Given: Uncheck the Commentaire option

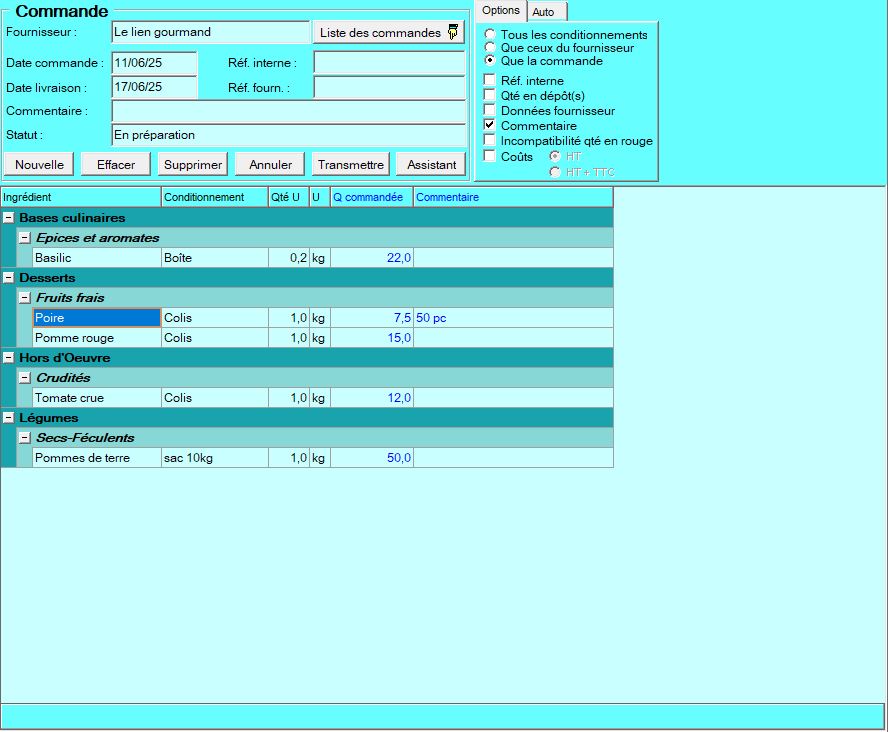Looking at the screenshot, I should pyautogui.click(x=489, y=126).
